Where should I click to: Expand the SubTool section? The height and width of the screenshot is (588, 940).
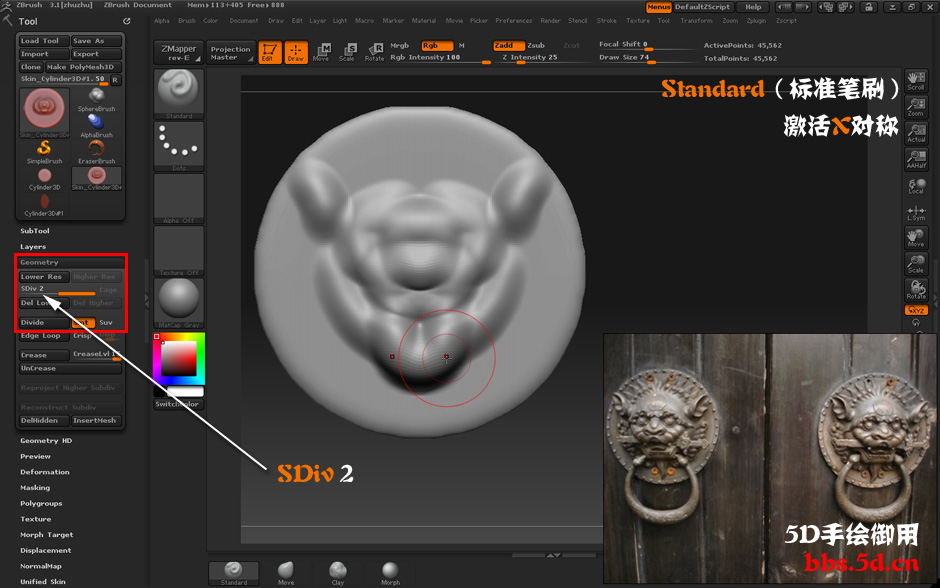click(x=35, y=231)
